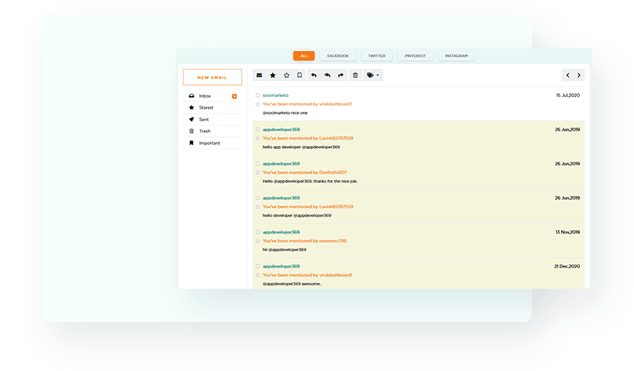Open the Inbox folder
The width and height of the screenshot is (634, 371).
[213, 96]
